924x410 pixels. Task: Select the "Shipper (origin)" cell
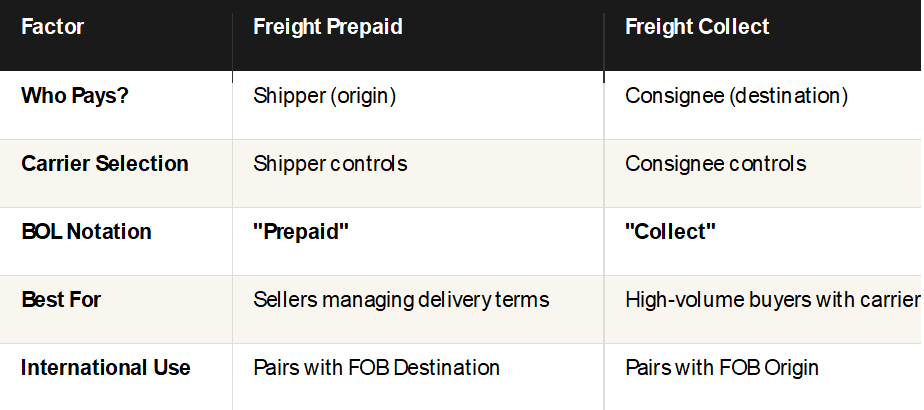pyautogui.click(x=325, y=96)
